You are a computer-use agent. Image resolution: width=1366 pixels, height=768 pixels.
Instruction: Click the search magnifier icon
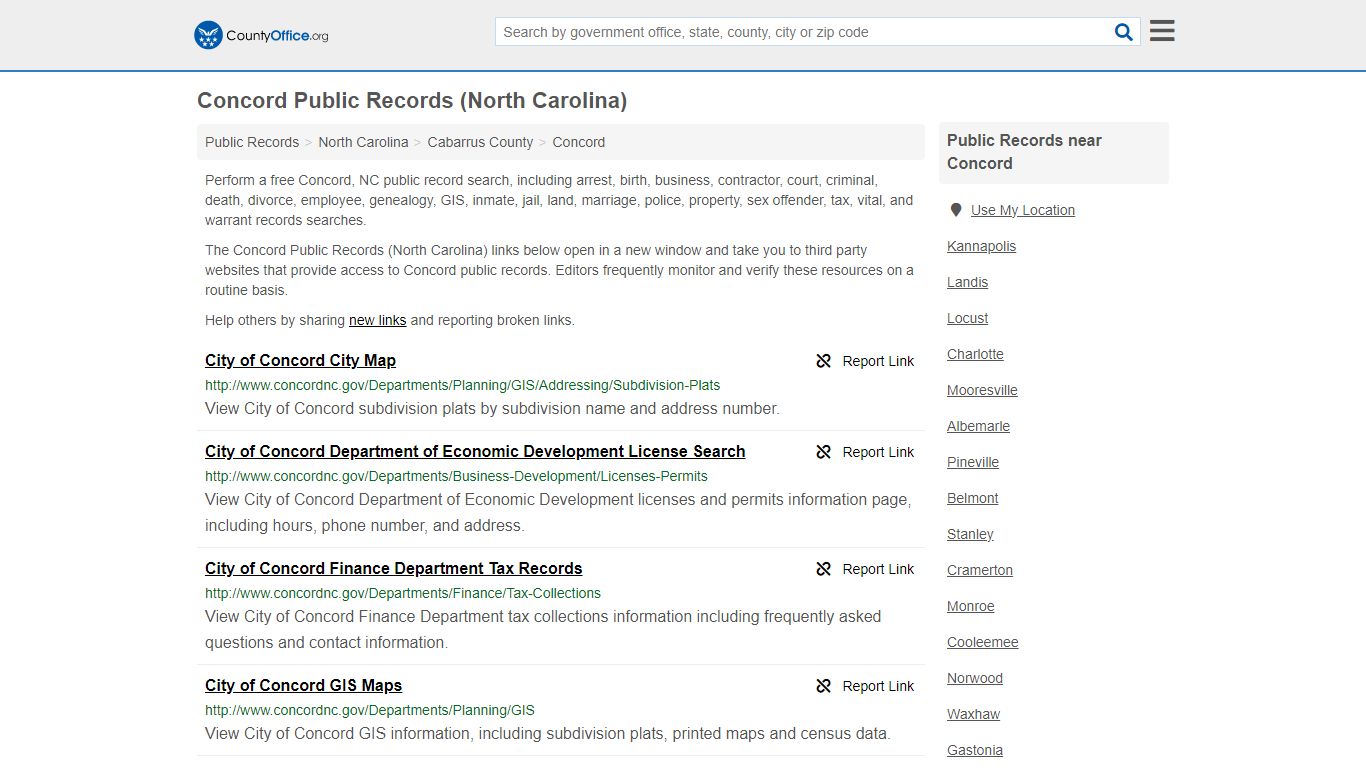coord(1124,32)
